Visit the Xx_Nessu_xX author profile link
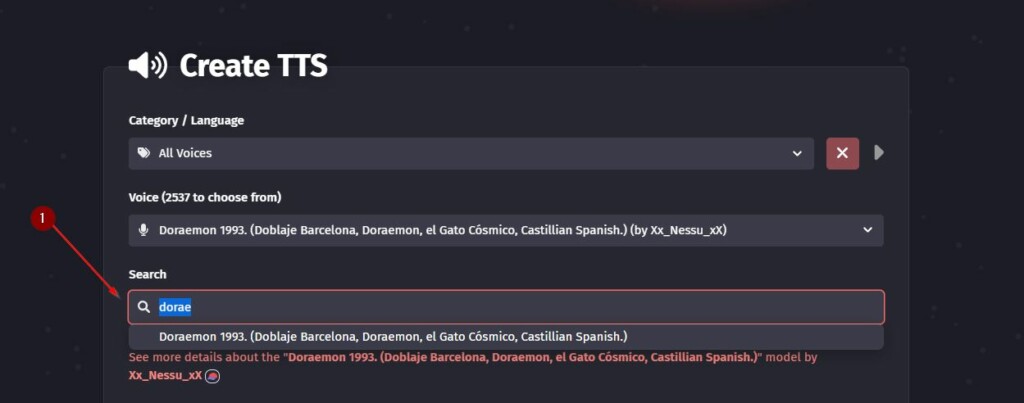This screenshot has height=403, width=1024. [165, 376]
